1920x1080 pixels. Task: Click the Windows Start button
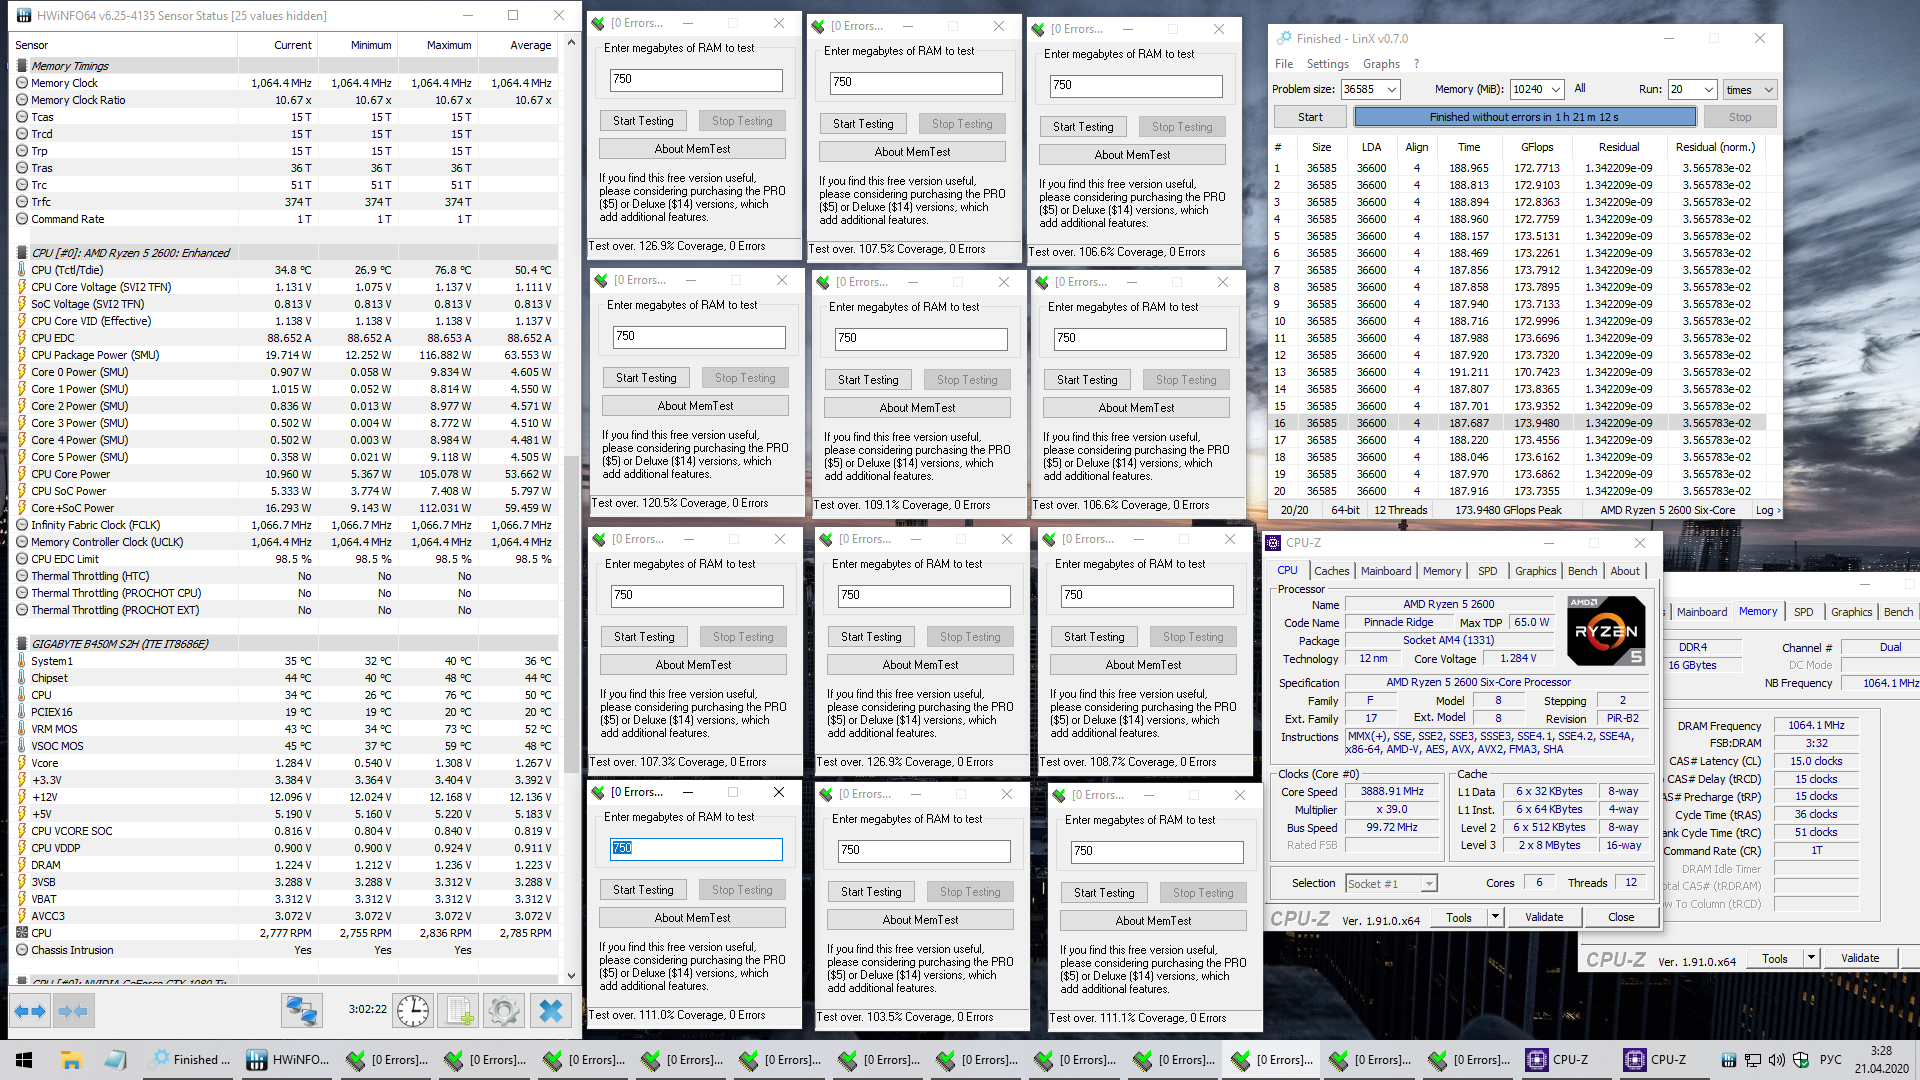pos(24,1060)
